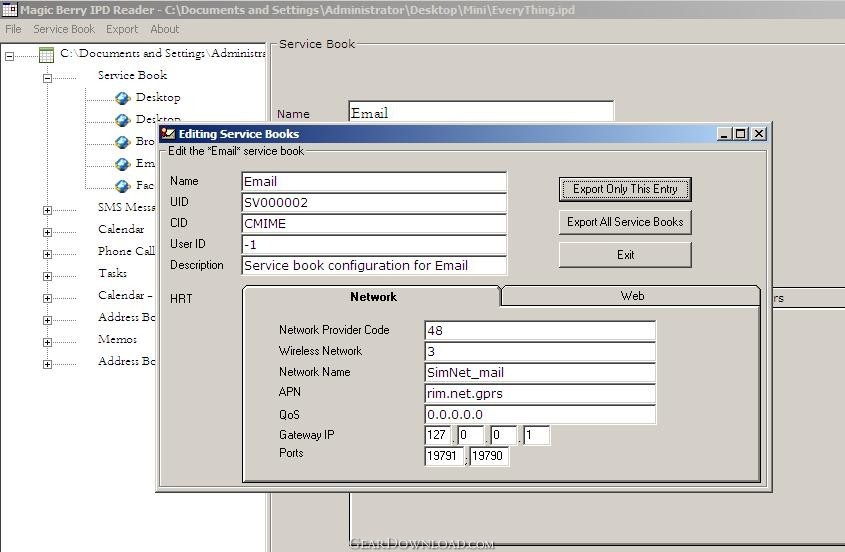This screenshot has width=845, height=552.
Task: Click the Description field
Action: click(x=374, y=266)
